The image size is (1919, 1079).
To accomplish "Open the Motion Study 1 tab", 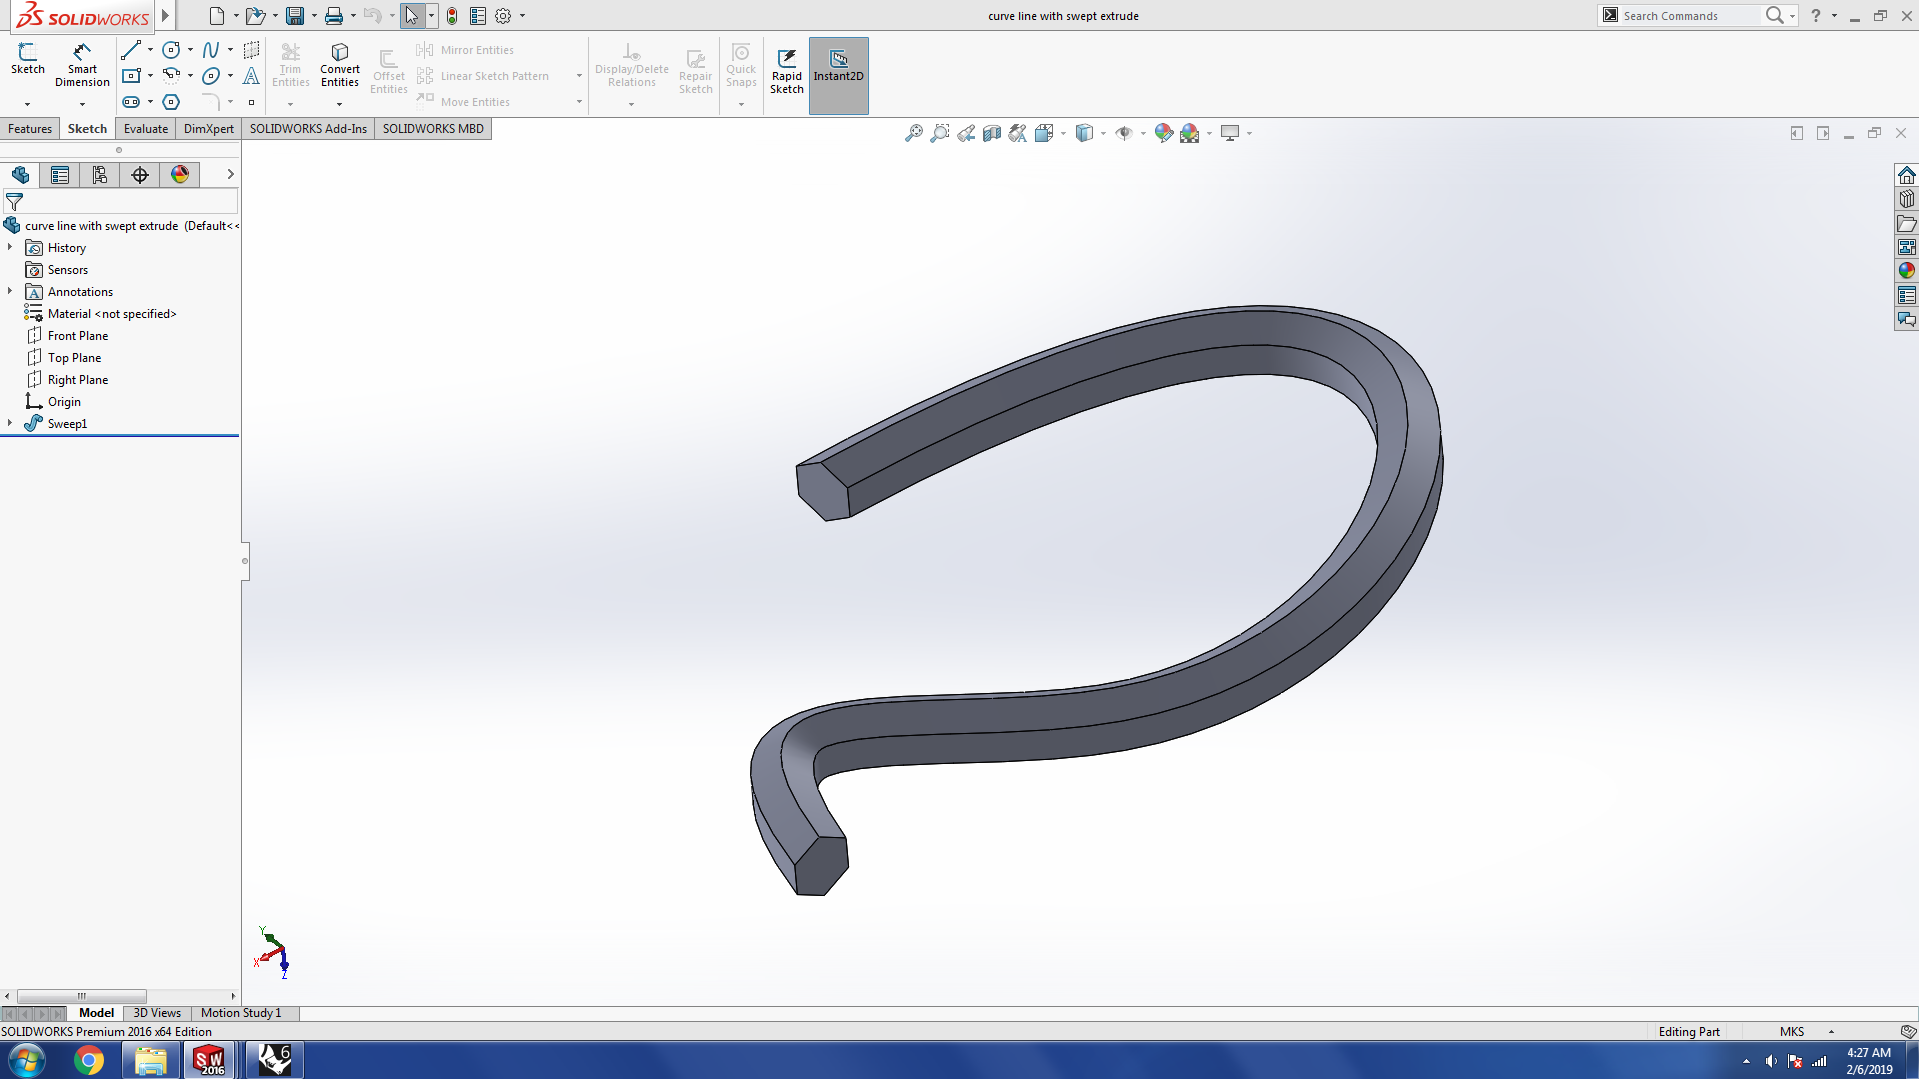I will pos(241,1013).
